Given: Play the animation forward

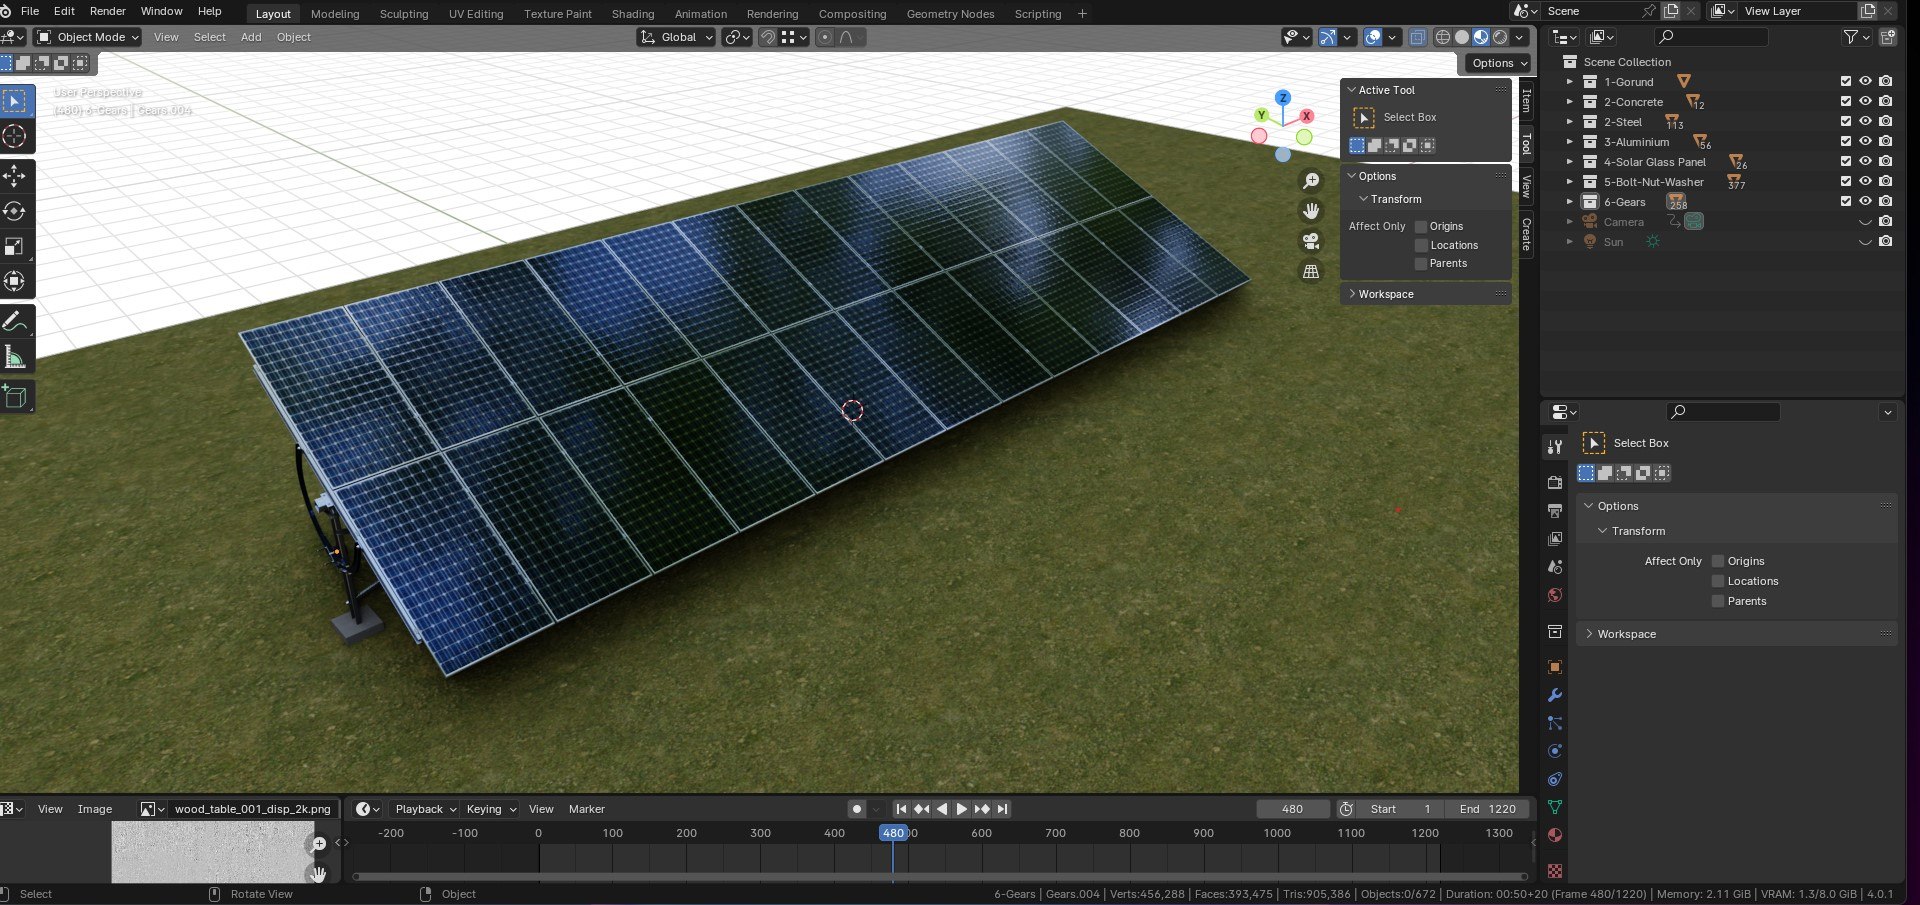Looking at the screenshot, I should pyautogui.click(x=962, y=809).
